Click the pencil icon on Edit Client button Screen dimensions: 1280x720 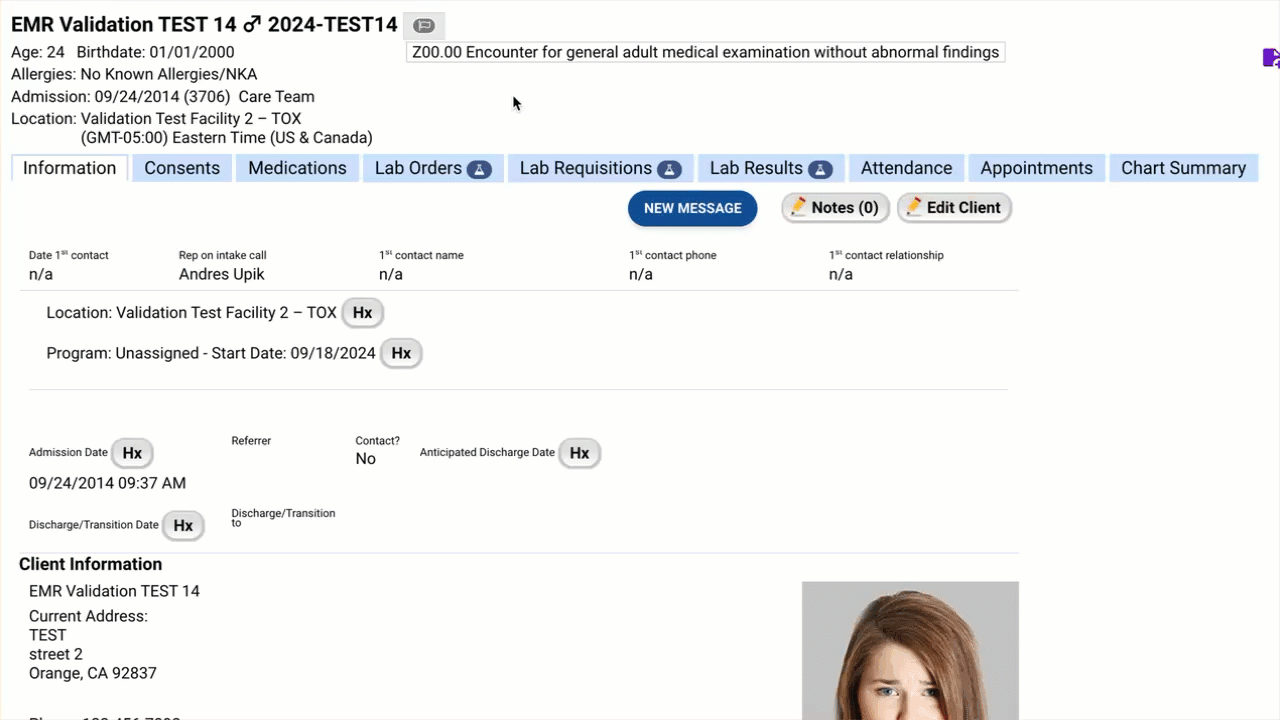913,207
